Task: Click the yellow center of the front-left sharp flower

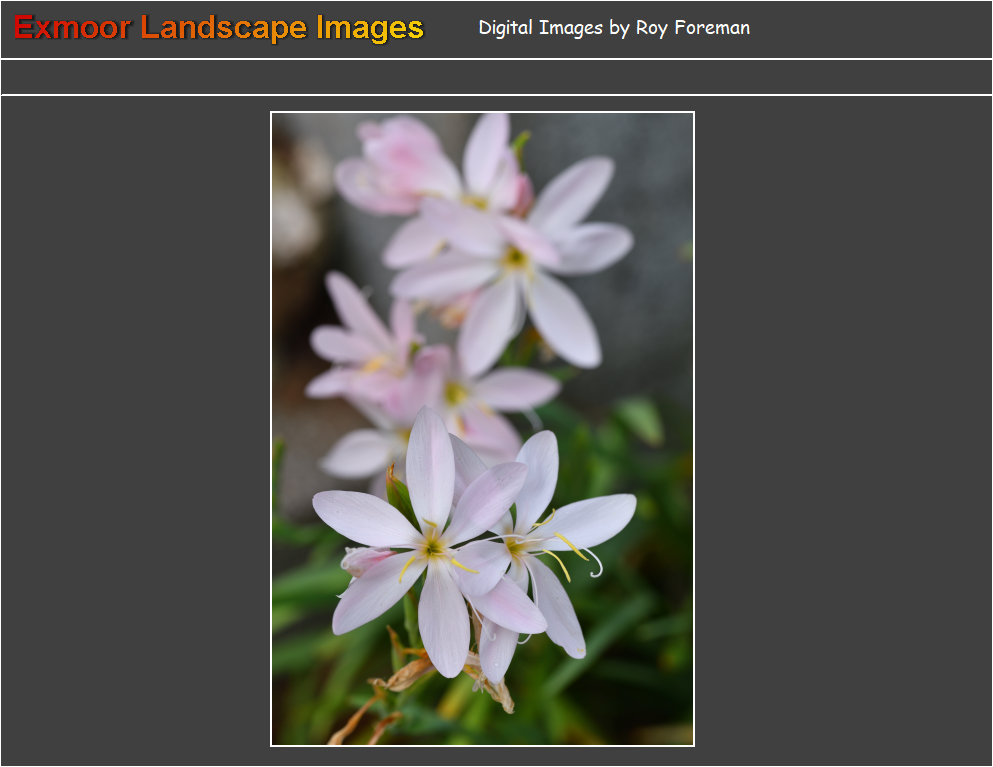Action: [x=433, y=547]
